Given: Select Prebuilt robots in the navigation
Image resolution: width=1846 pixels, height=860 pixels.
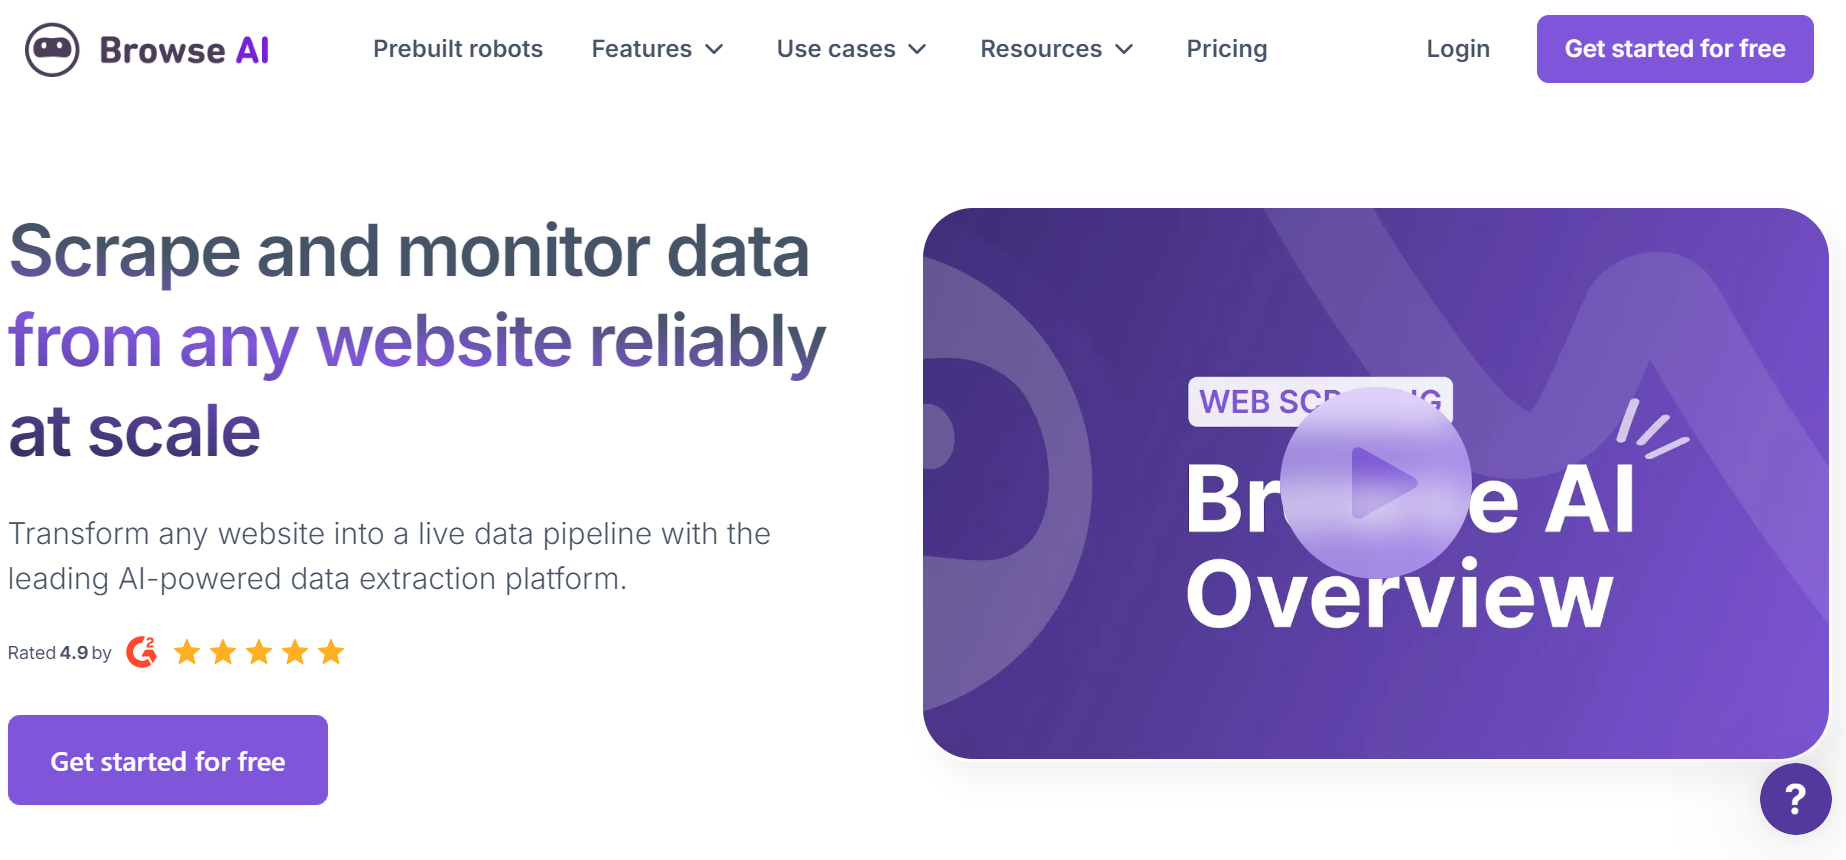Looking at the screenshot, I should click(458, 48).
